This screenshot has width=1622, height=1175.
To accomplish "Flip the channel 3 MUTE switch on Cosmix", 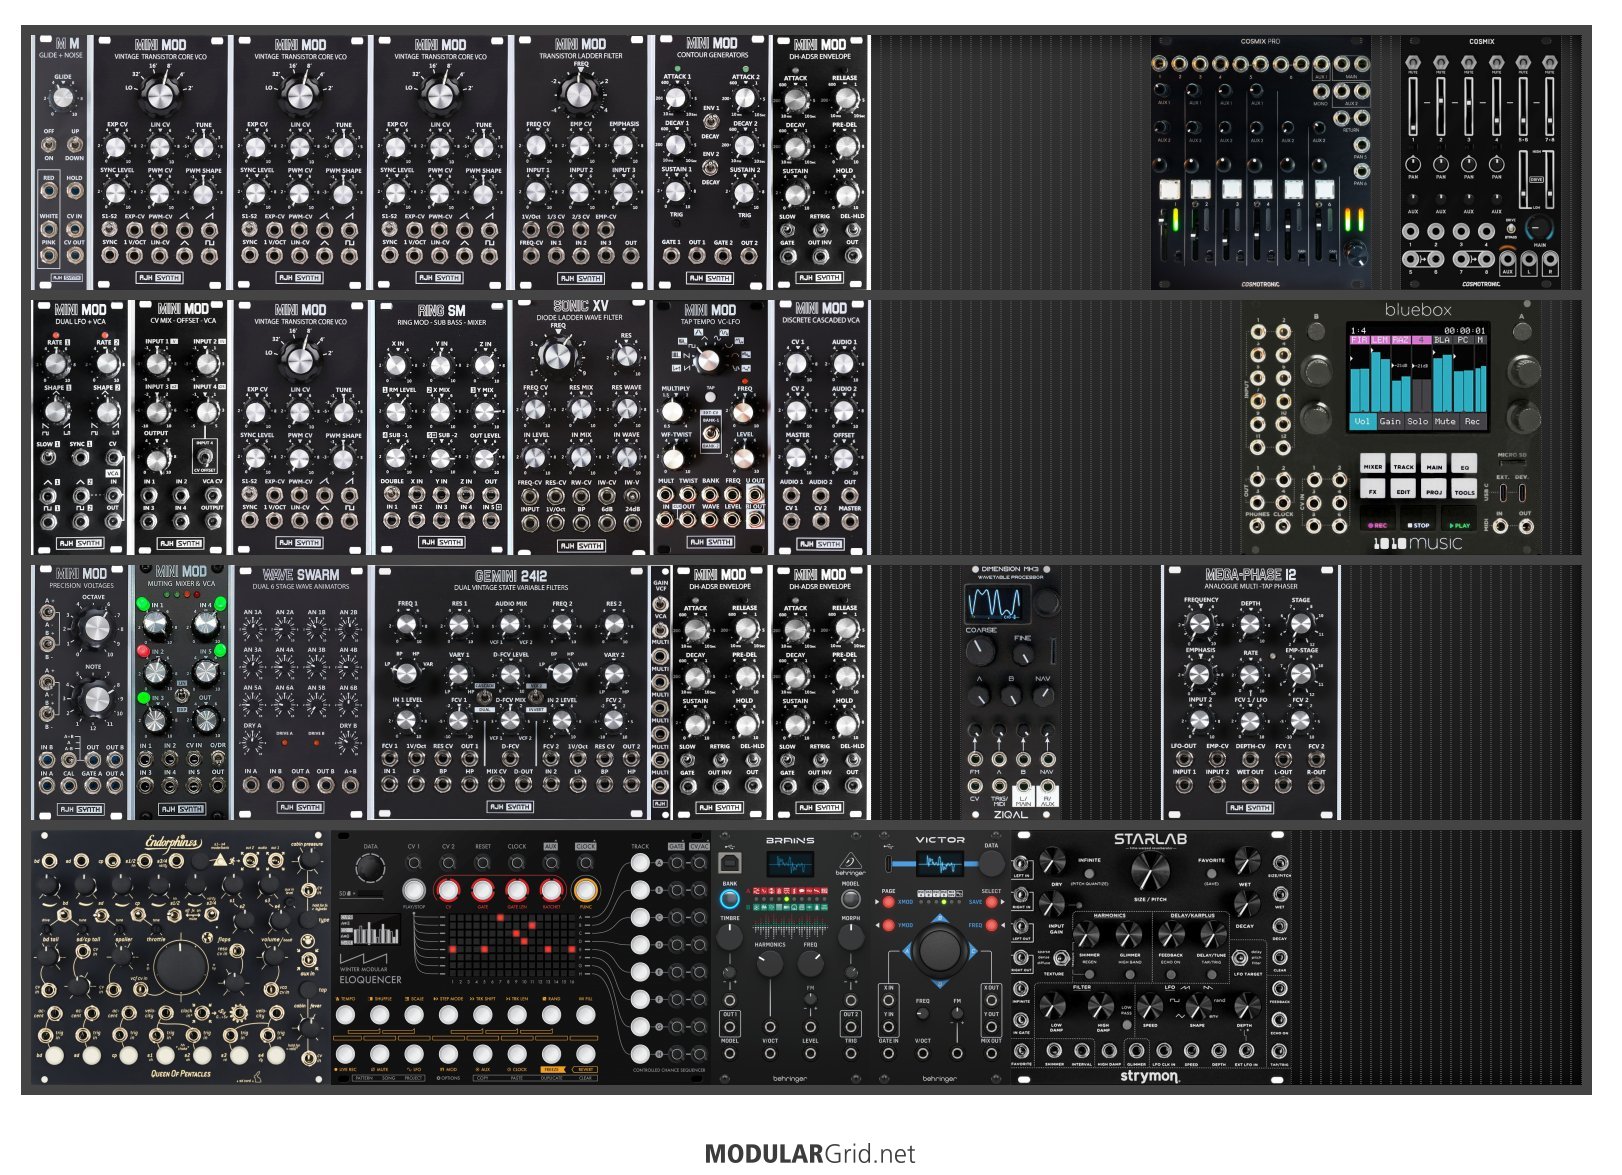I will click(1469, 63).
